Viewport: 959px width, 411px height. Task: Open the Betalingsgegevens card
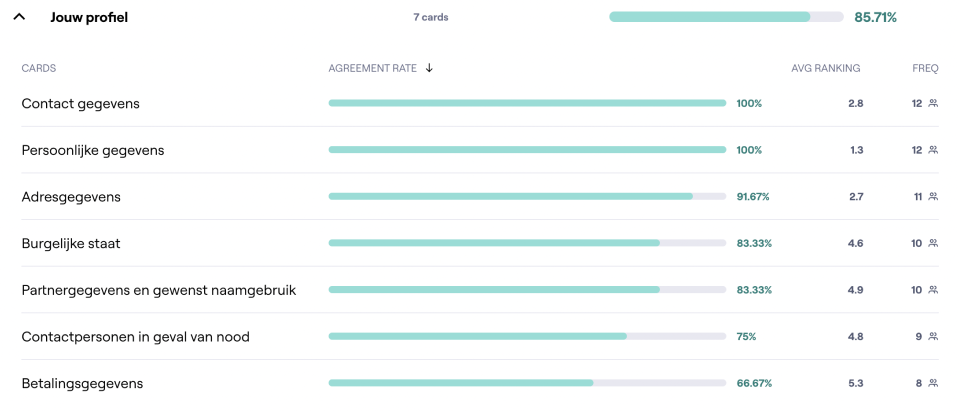coord(82,383)
